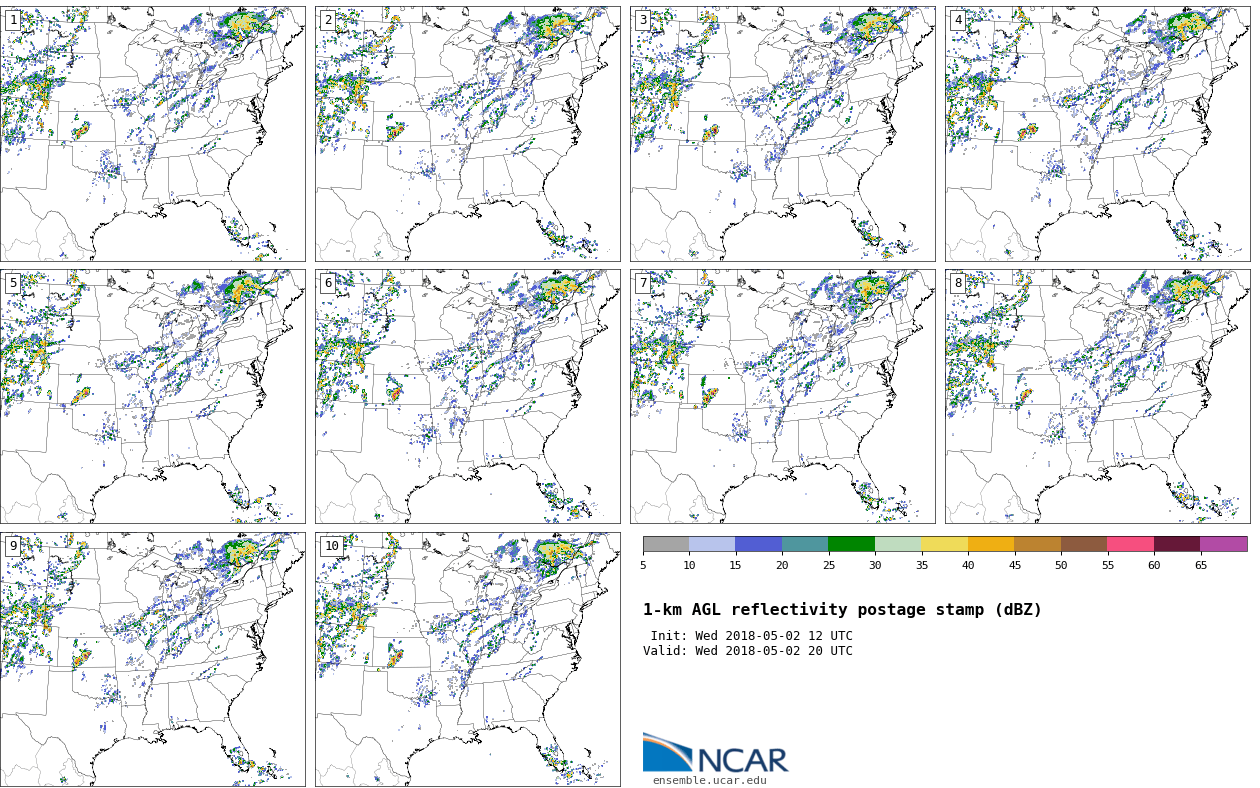The height and width of the screenshot is (788, 1260).
Task: Pick ensemble member 8 reflectivity map
Action: click(1097, 396)
